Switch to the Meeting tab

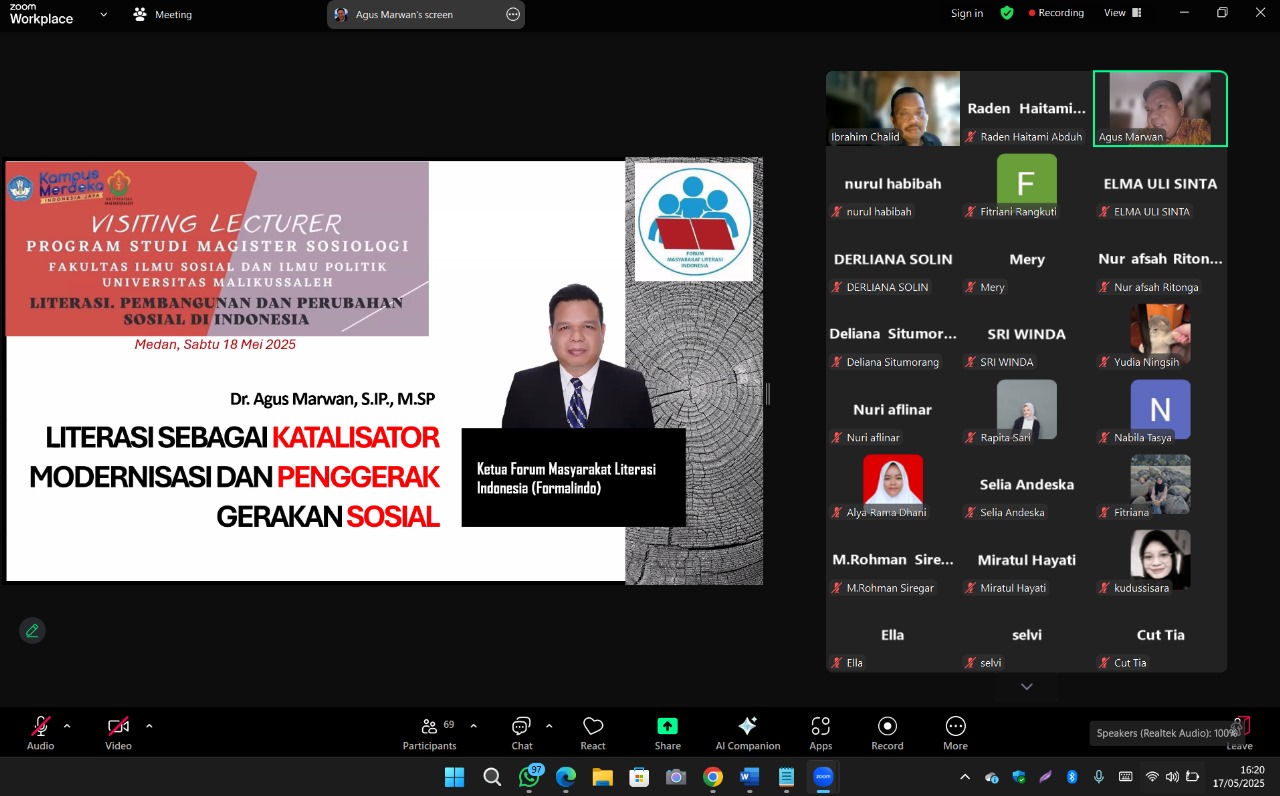point(162,15)
